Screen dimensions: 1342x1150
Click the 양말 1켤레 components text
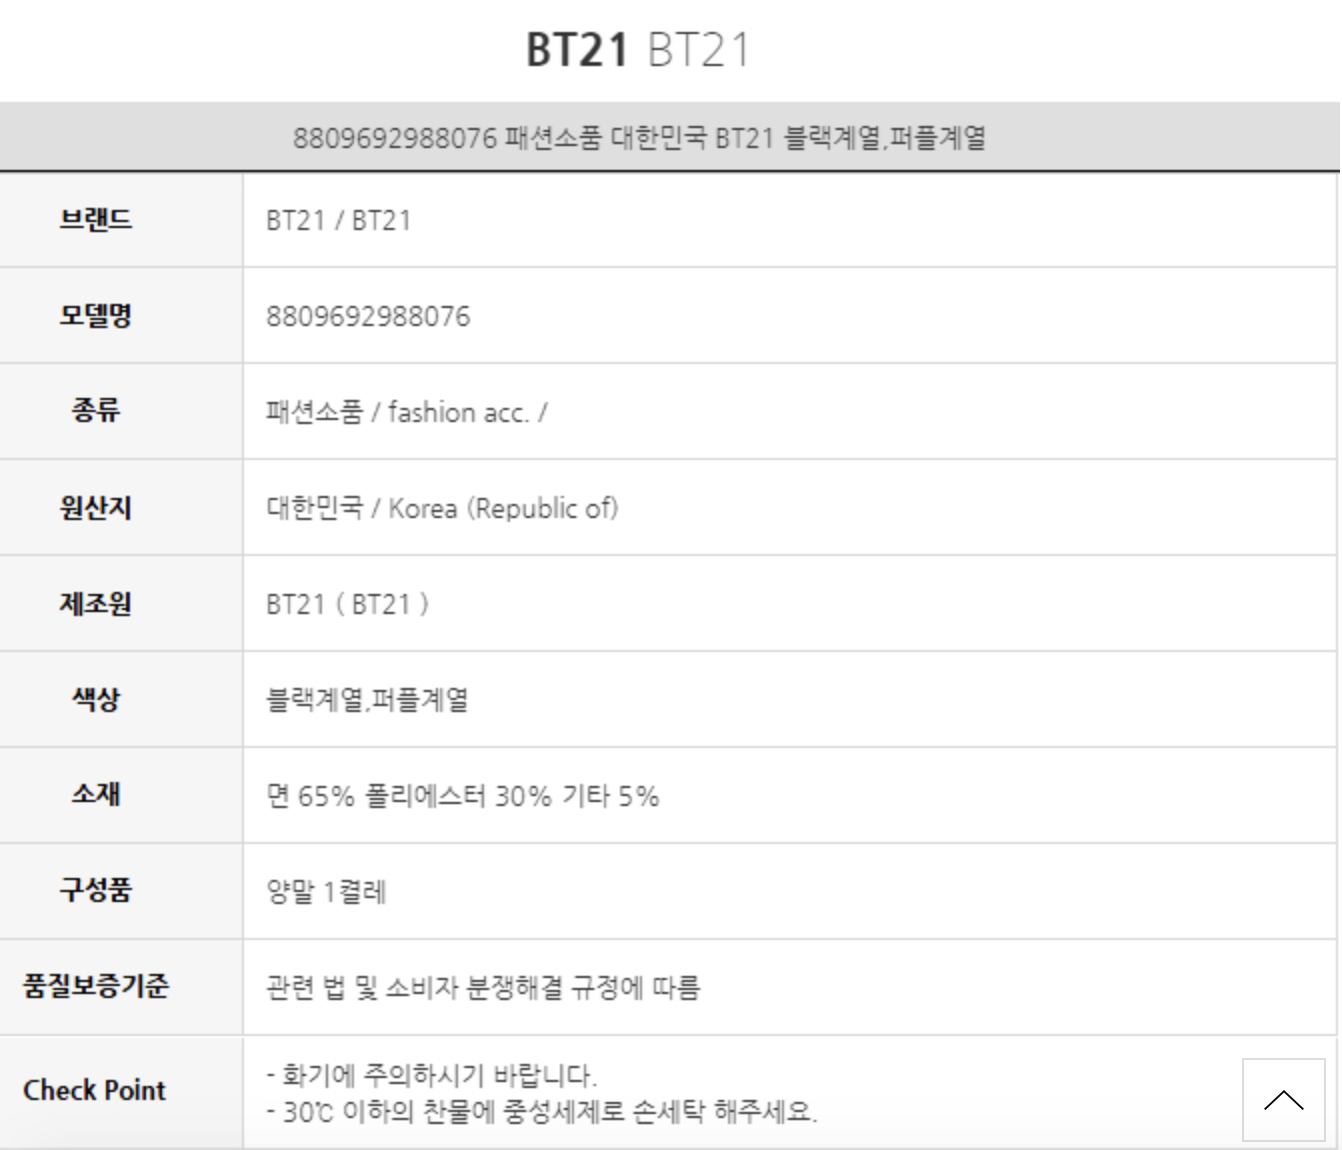[x=326, y=891]
